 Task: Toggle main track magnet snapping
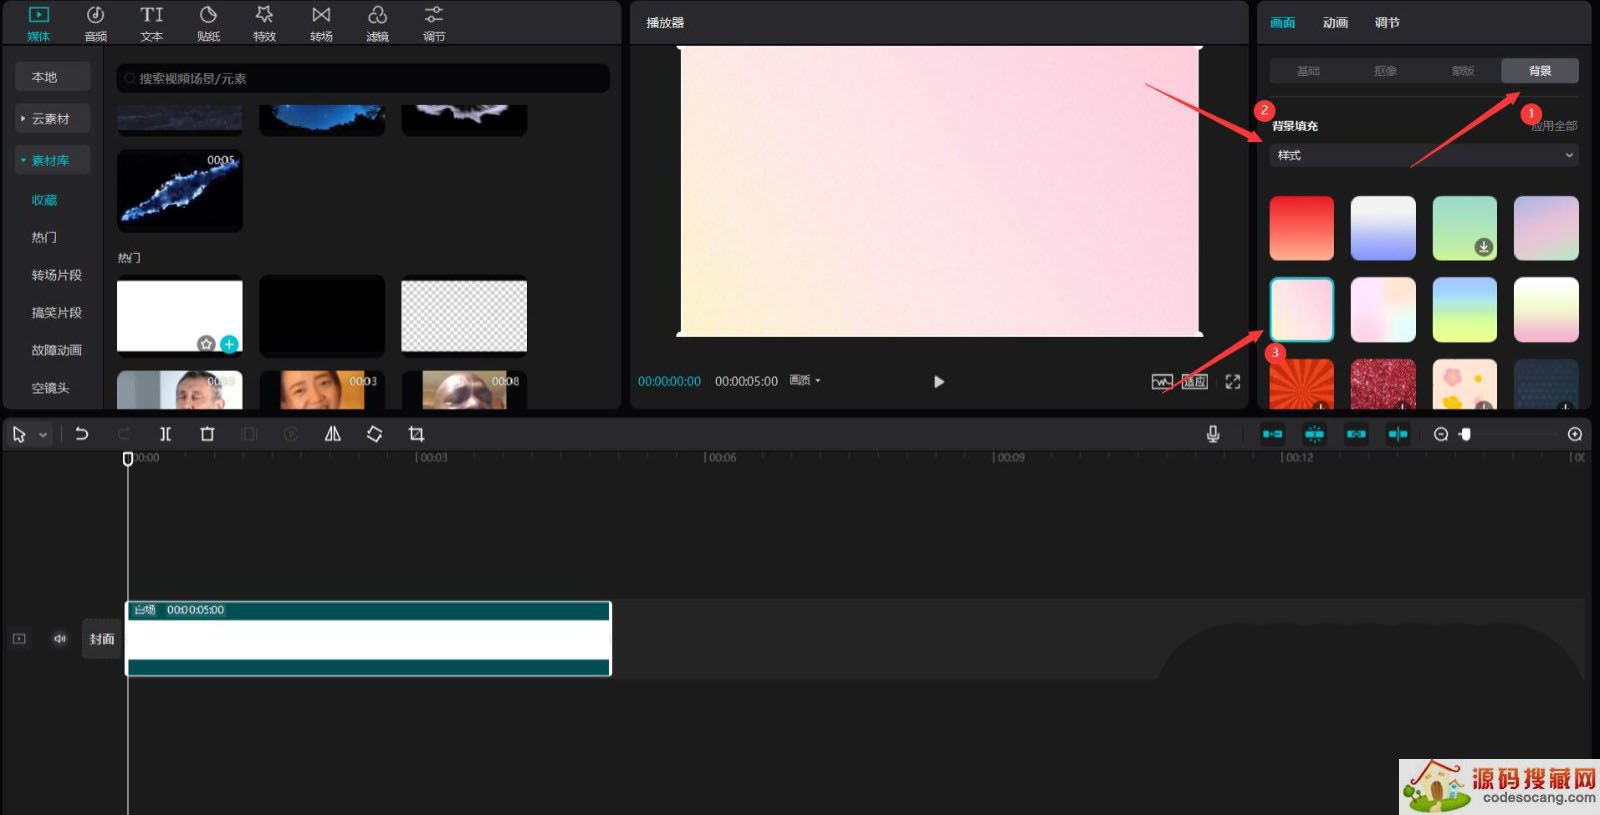[1272, 434]
